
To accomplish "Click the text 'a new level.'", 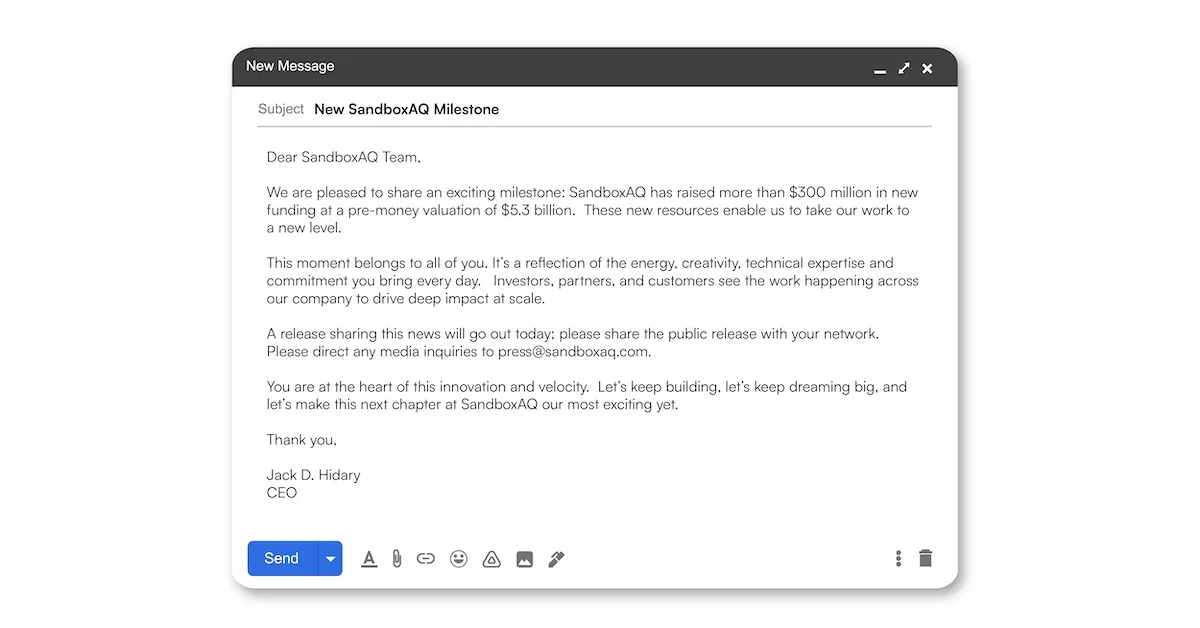I will click(304, 228).
